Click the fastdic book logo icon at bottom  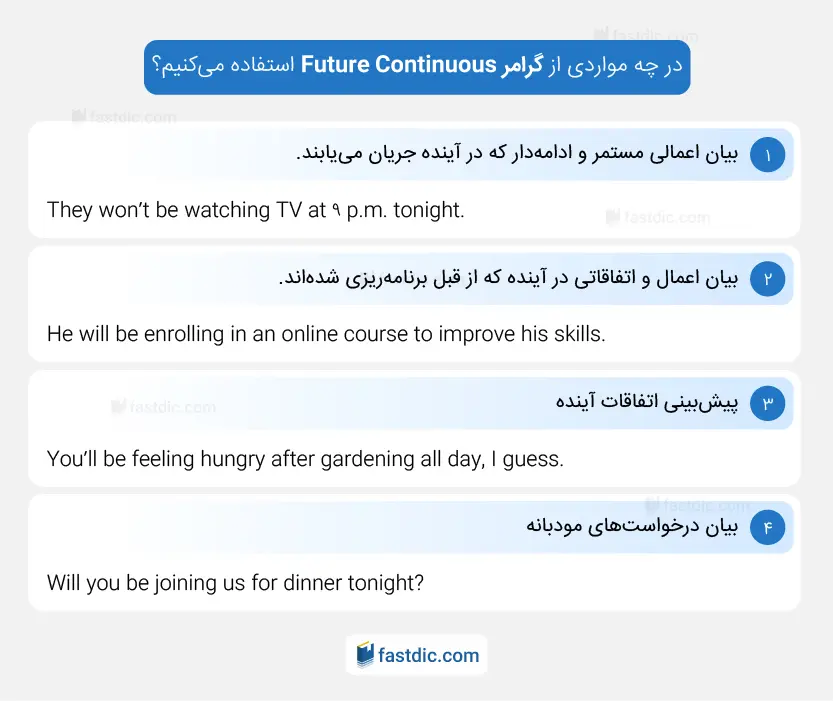(365, 655)
